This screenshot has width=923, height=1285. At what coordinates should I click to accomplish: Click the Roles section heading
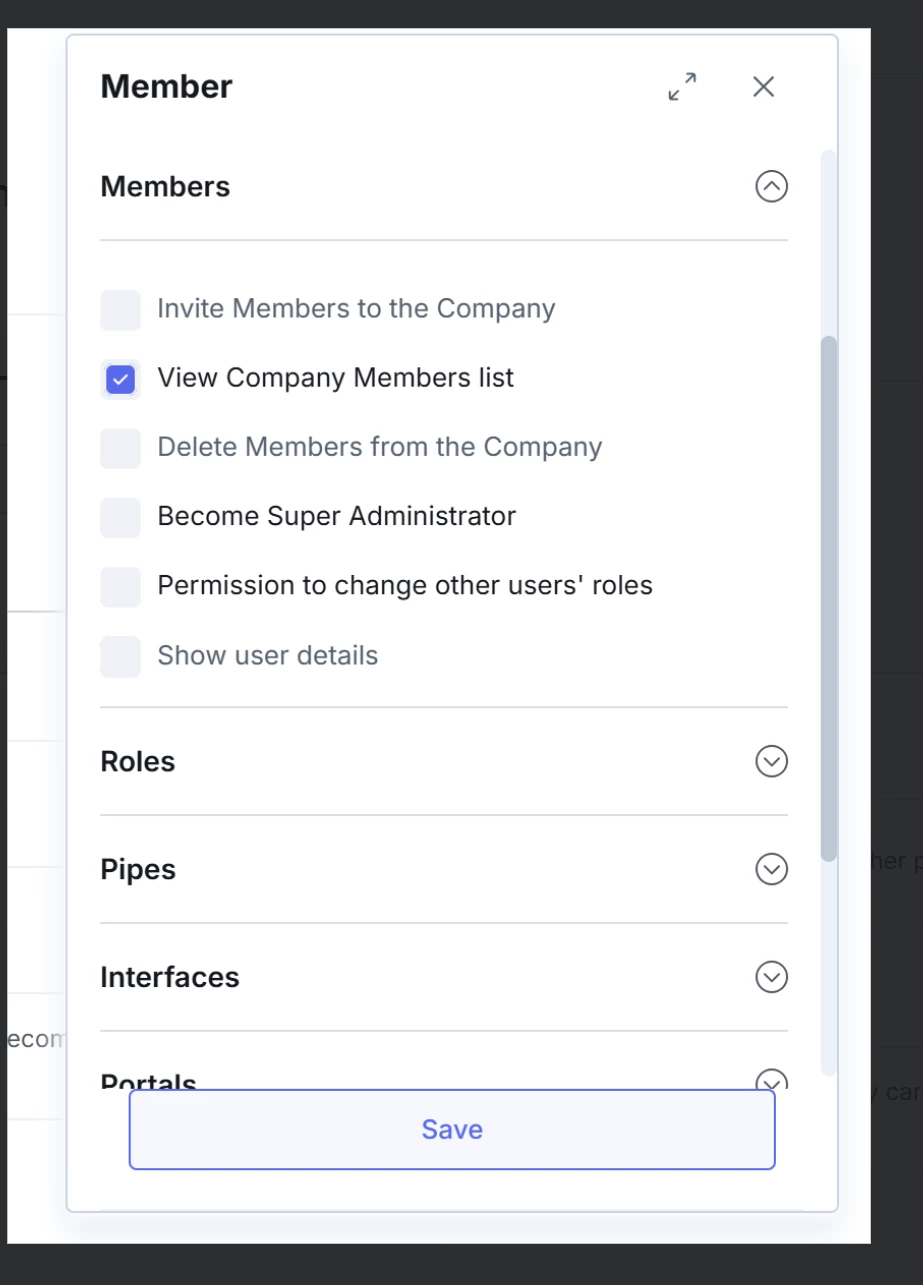click(138, 762)
